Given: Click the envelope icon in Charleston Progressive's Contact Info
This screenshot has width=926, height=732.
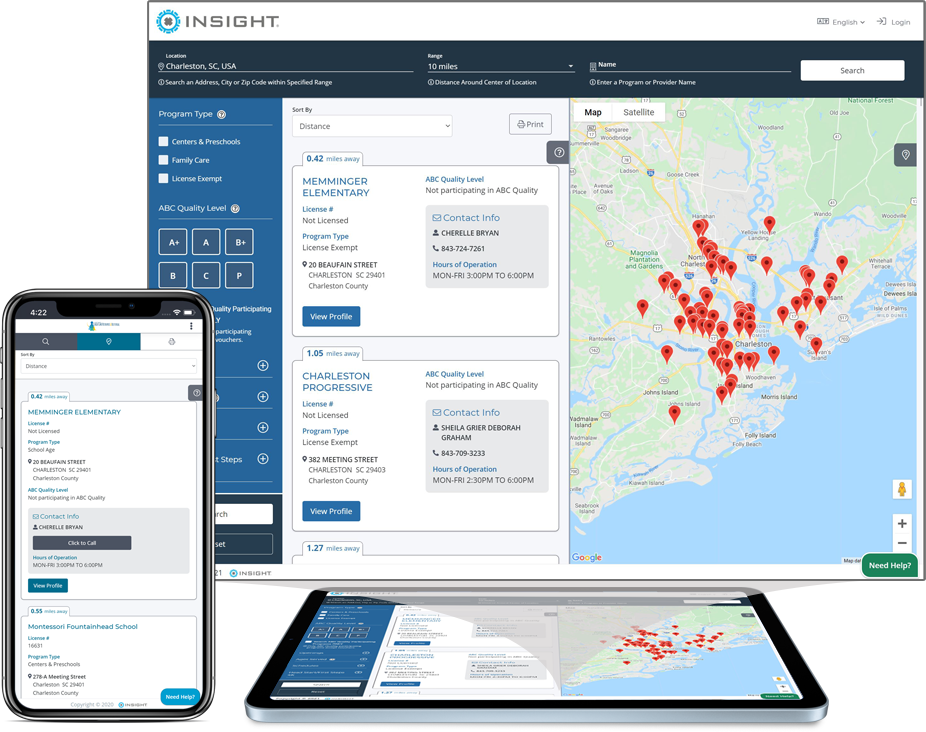Looking at the screenshot, I should point(437,413).
